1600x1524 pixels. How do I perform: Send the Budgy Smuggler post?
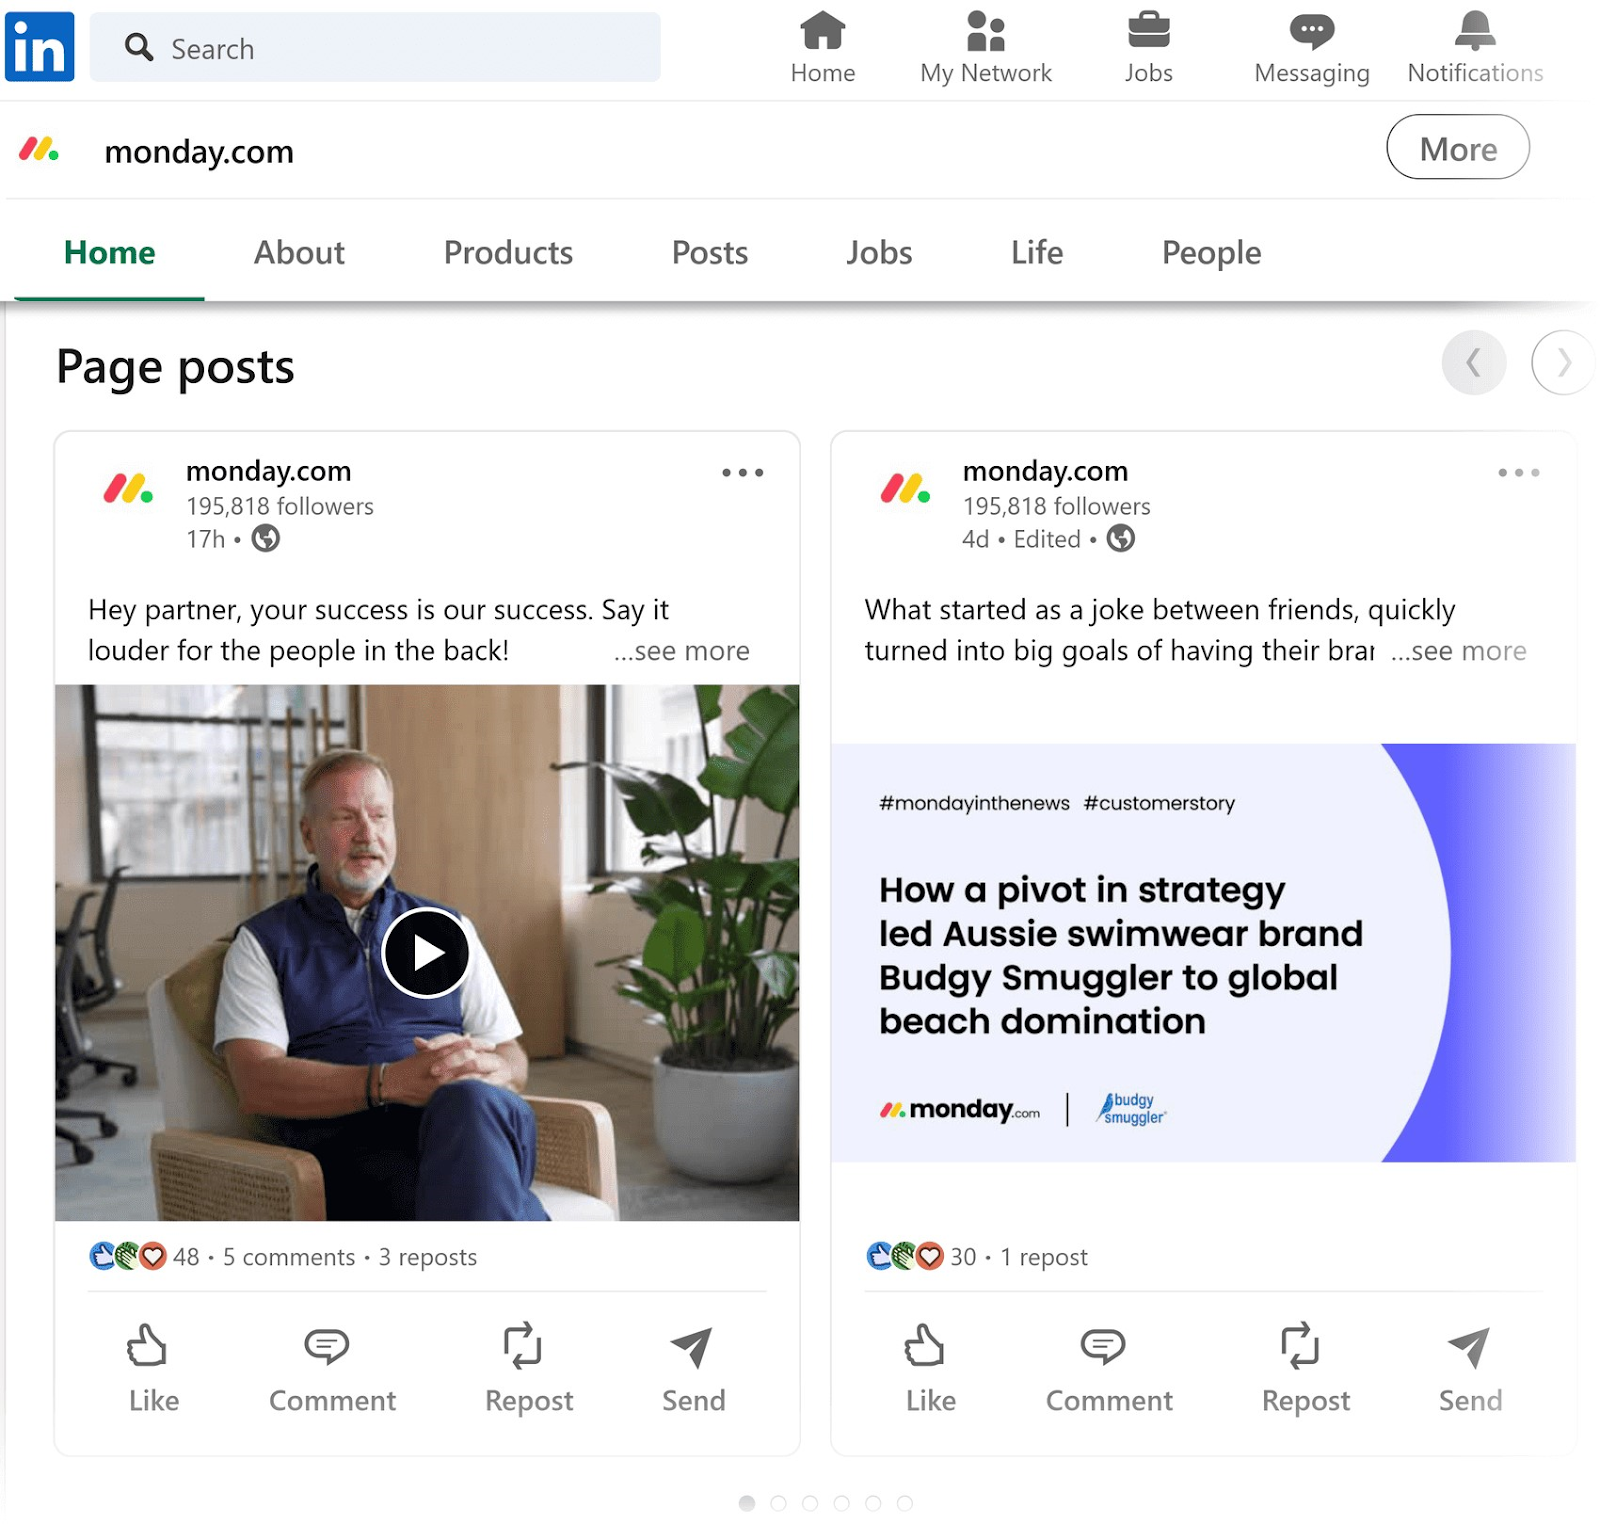point(1470,1368)
